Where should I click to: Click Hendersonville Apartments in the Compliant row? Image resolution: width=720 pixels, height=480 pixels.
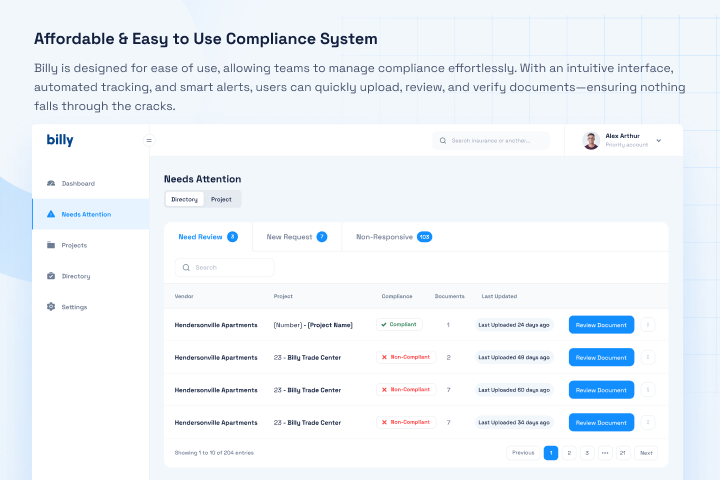point(216,325)
